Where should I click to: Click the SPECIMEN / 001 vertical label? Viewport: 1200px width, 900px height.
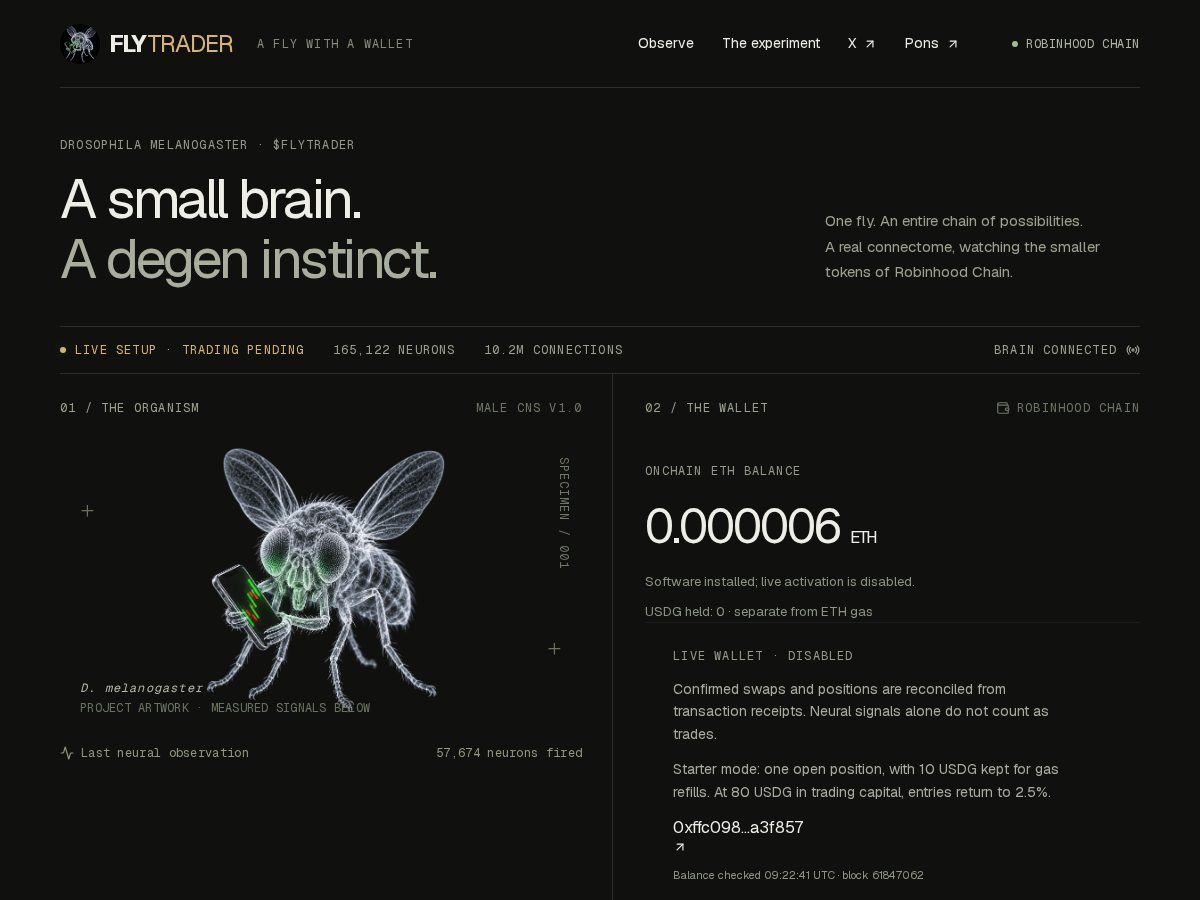[x=564, y=513]
